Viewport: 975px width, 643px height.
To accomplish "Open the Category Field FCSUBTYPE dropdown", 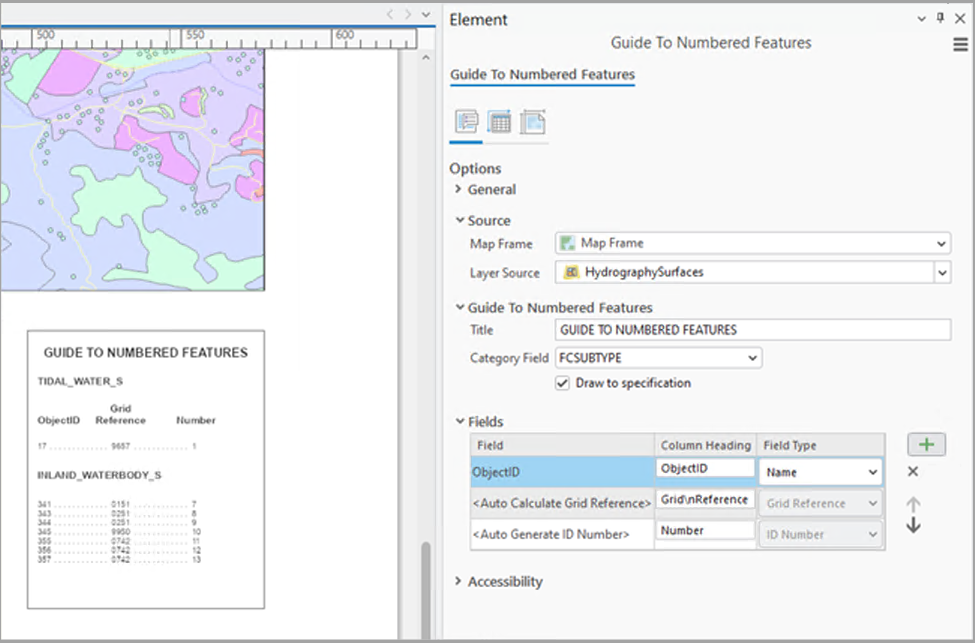I will tap(658, 358).
